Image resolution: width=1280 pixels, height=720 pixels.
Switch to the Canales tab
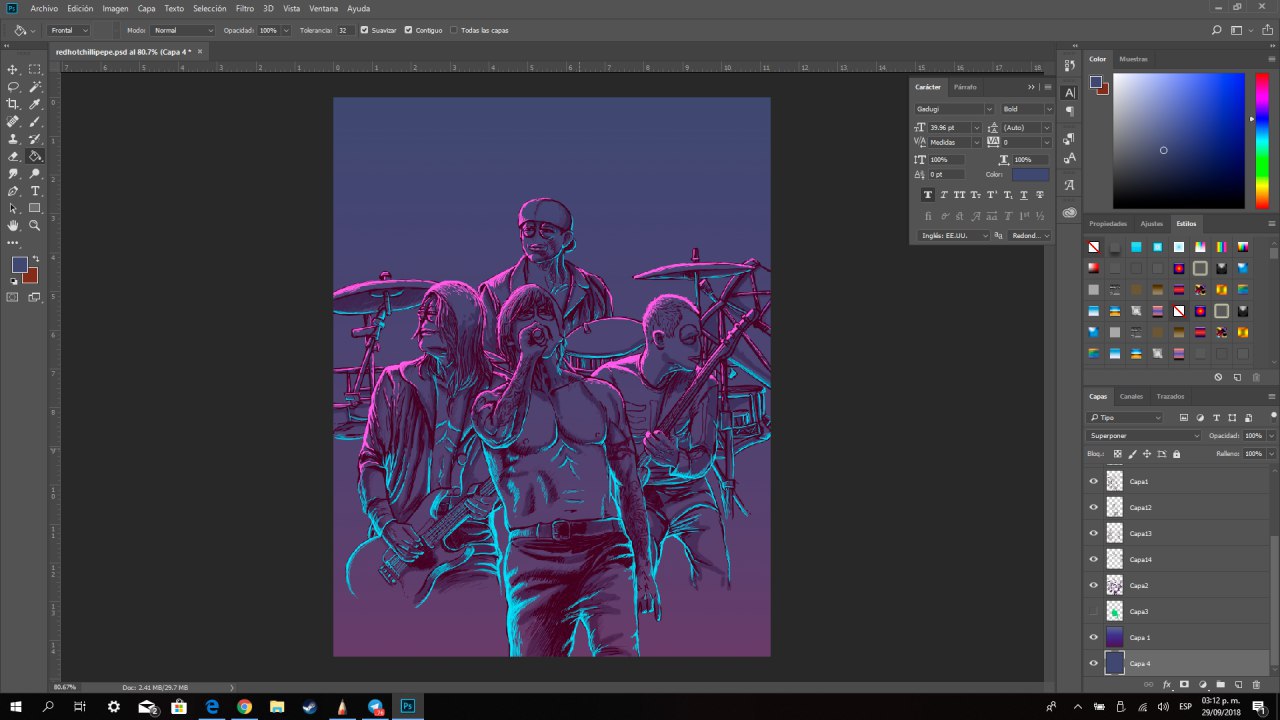click(1131, 396)
